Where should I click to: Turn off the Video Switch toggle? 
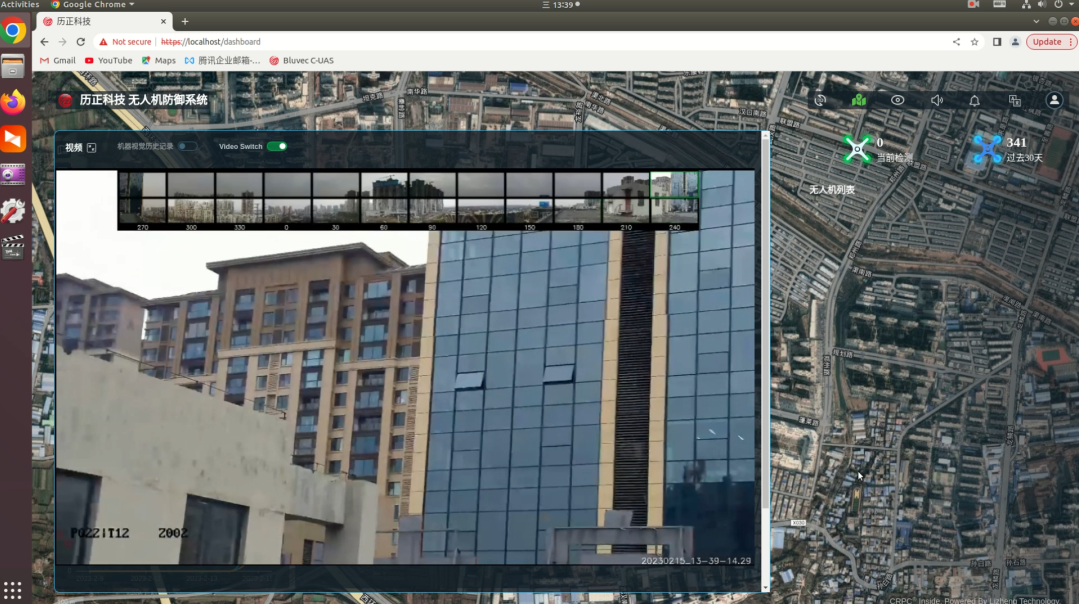tap(277, 147)
